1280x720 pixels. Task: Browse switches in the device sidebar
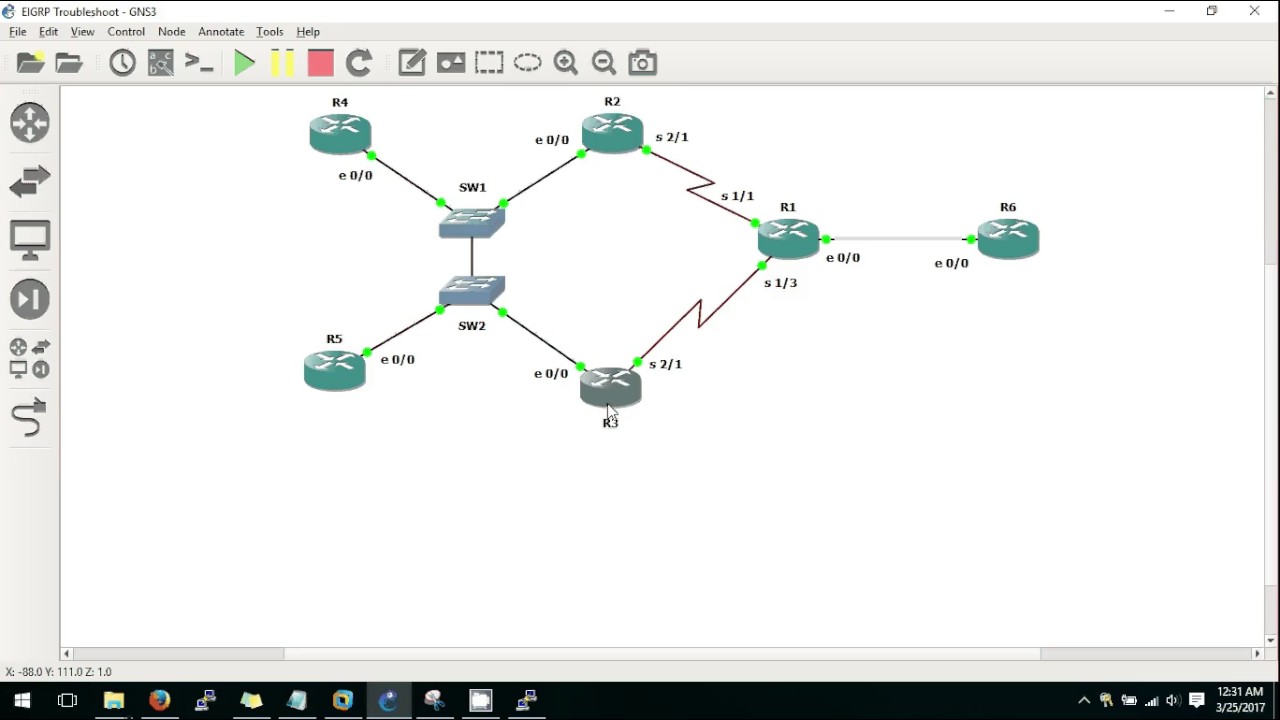(x=30, y=182)
